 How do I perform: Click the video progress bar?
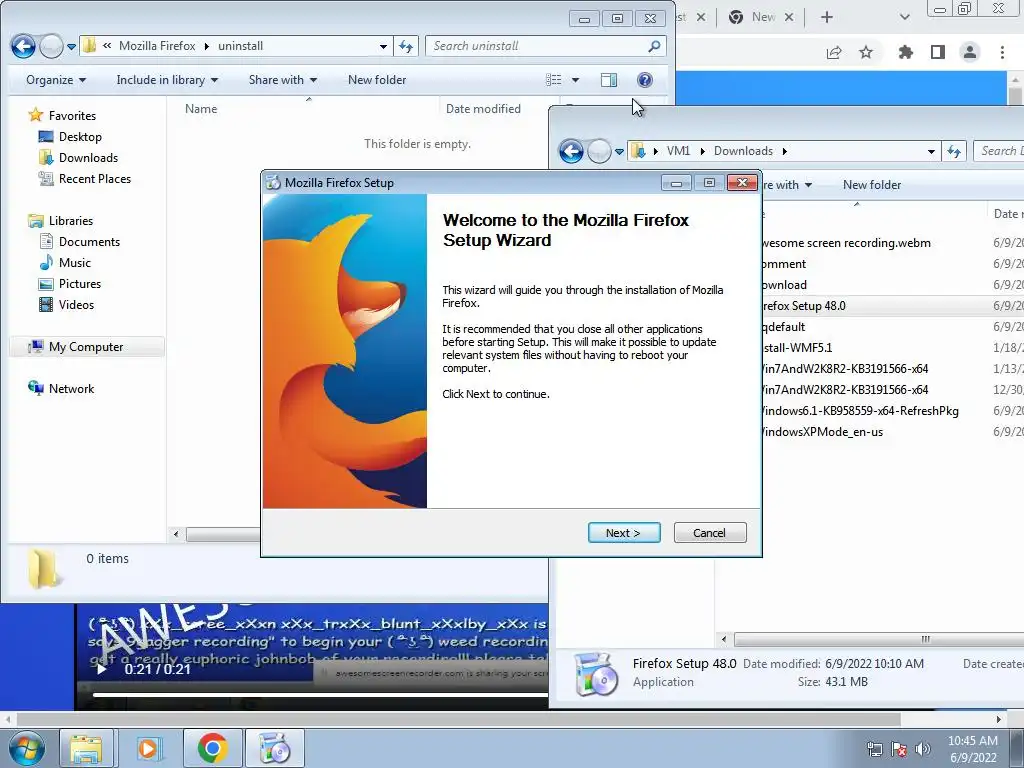coord(320,695)
